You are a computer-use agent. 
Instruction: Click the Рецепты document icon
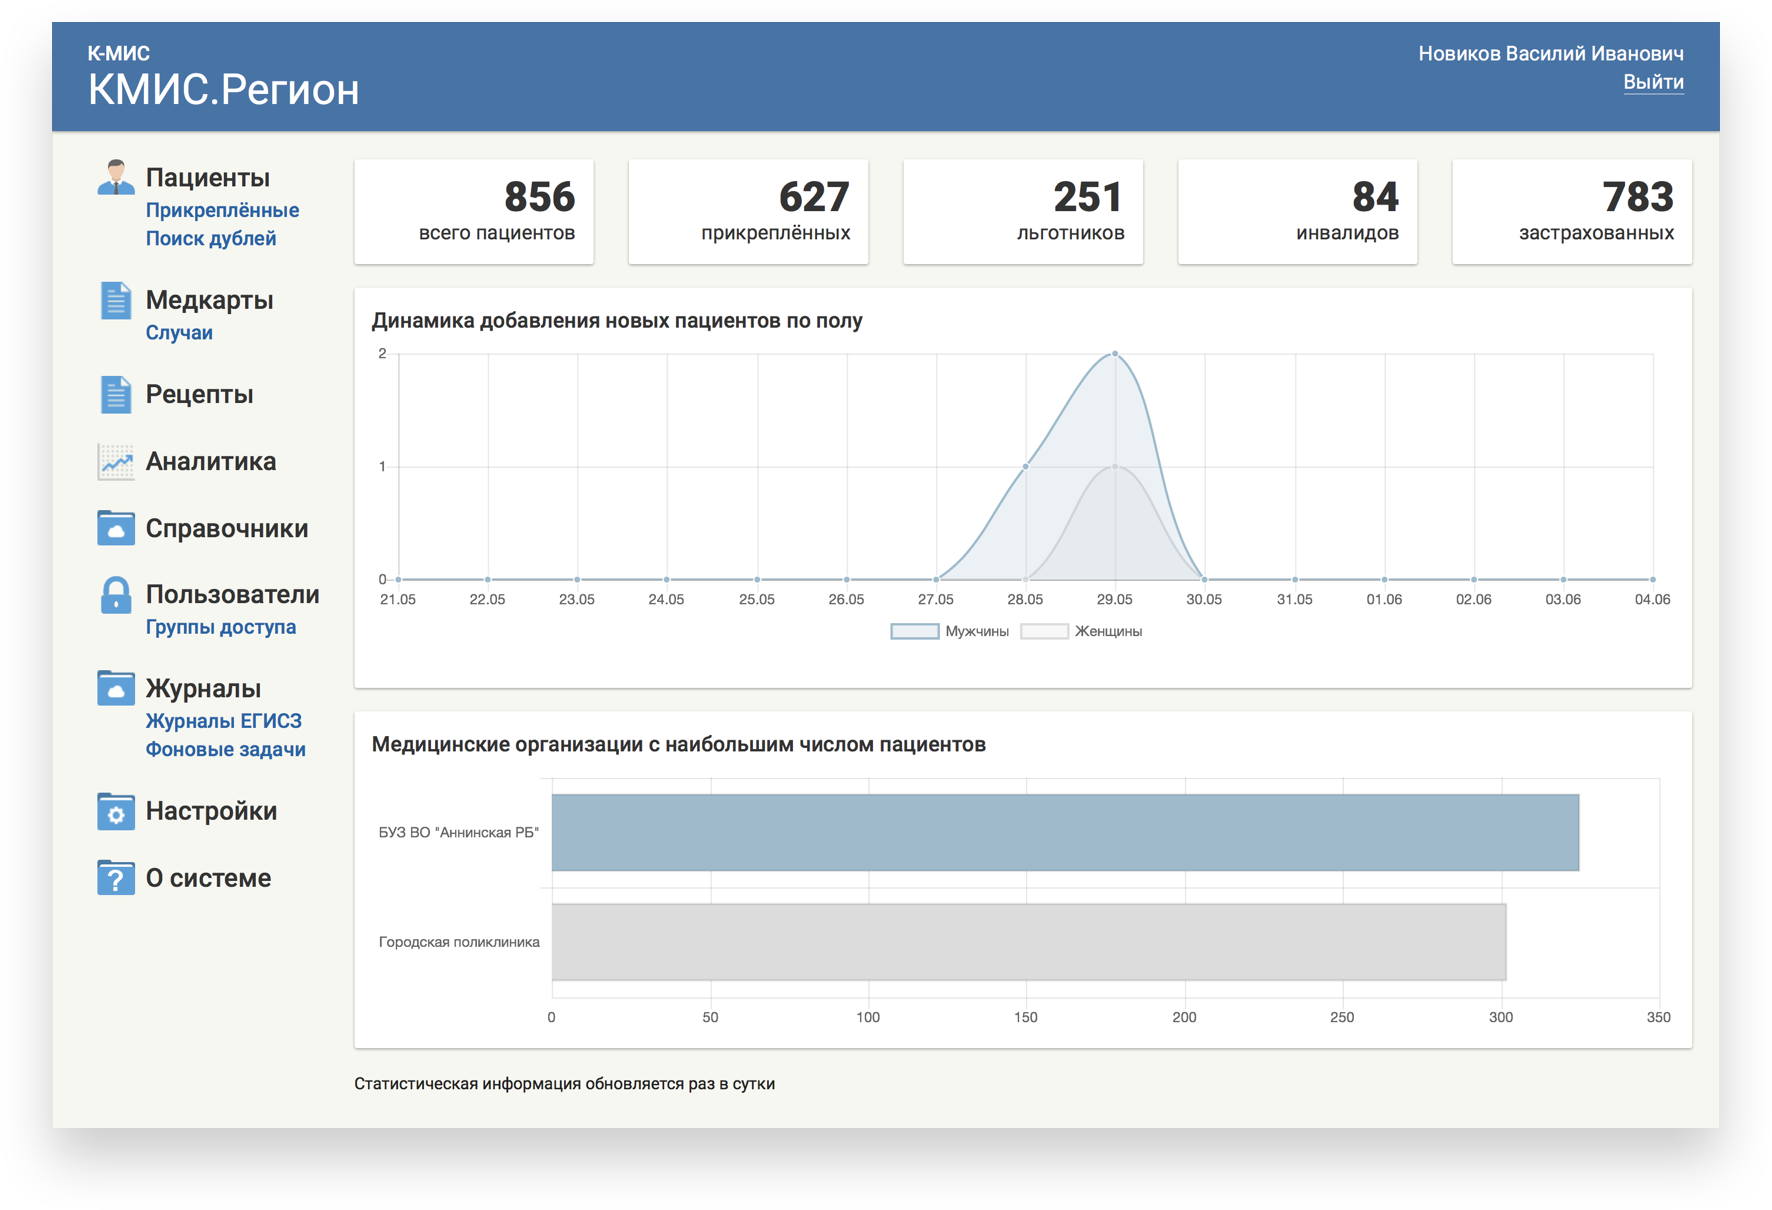[116, 394]
